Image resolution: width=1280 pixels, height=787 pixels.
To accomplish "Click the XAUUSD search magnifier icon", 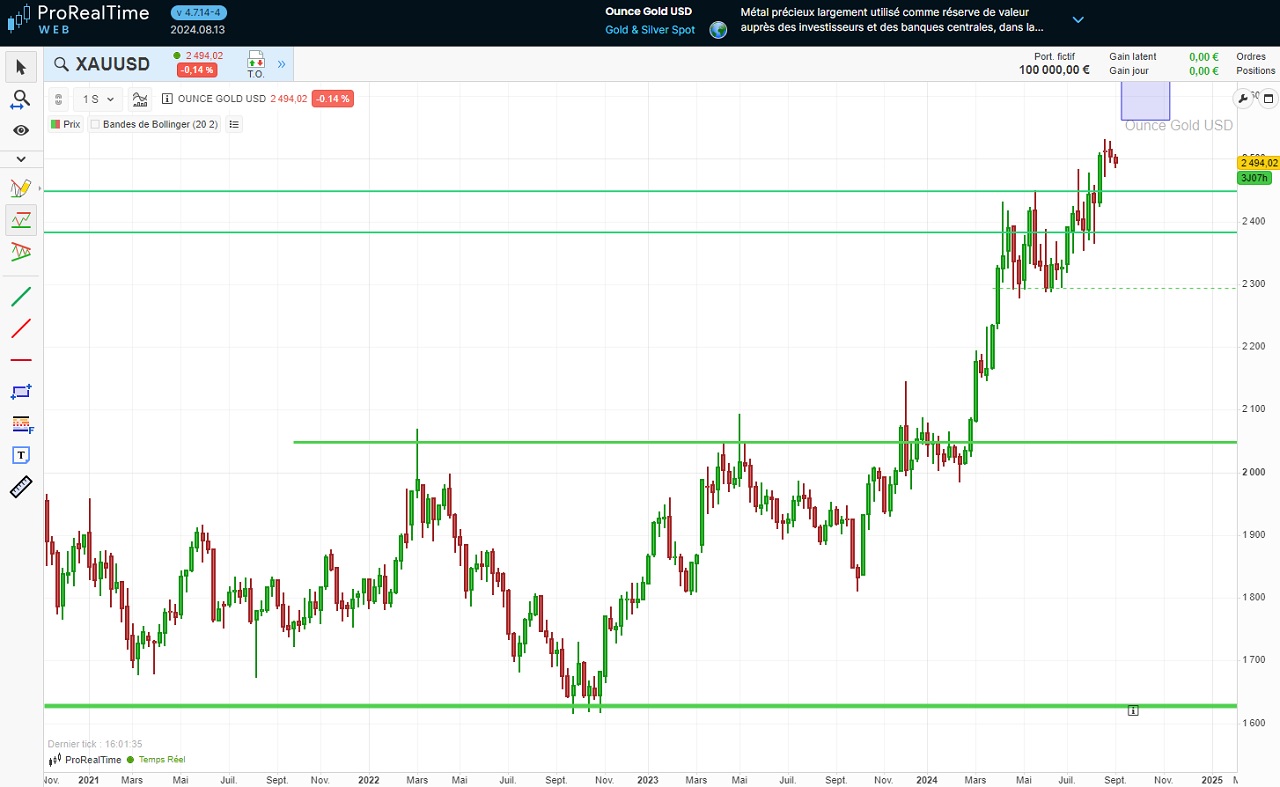I will point(62,64).
